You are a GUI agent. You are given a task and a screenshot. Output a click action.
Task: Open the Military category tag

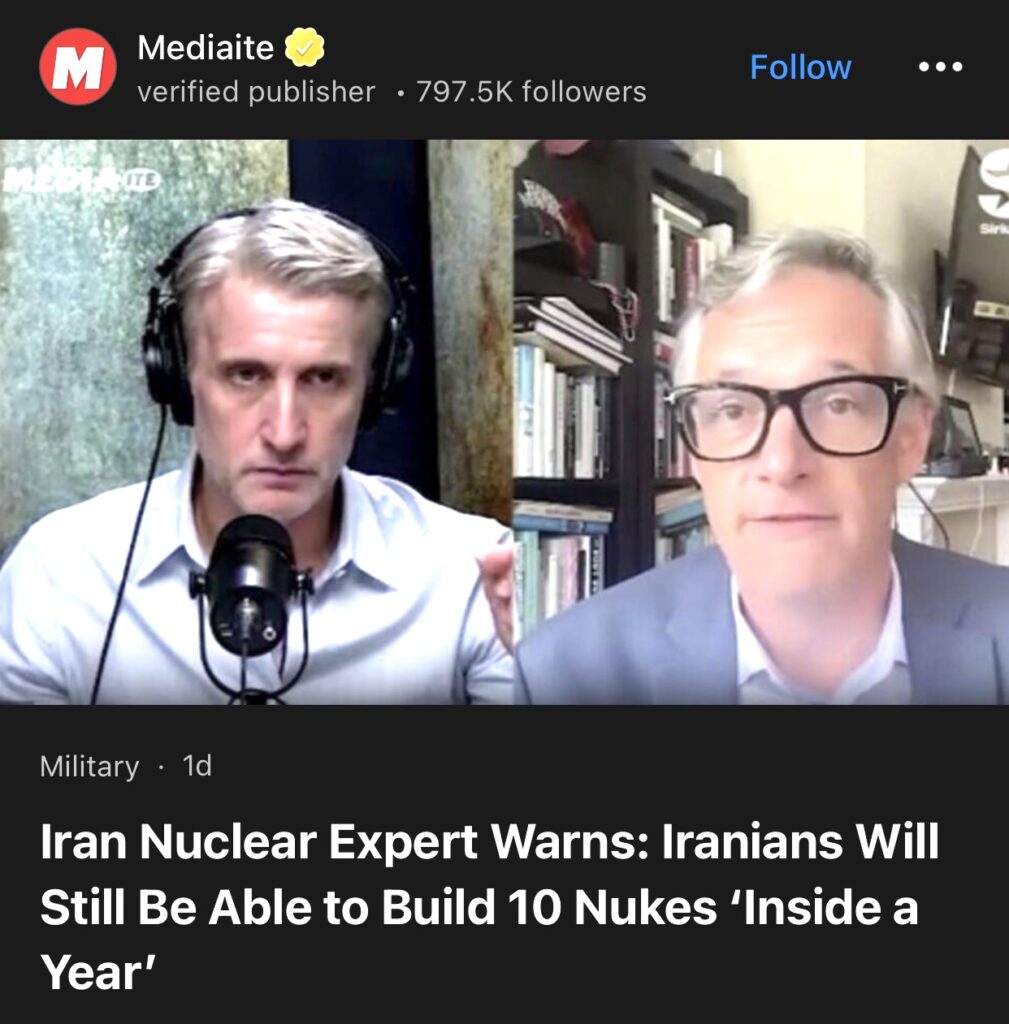tap(89, 766)
